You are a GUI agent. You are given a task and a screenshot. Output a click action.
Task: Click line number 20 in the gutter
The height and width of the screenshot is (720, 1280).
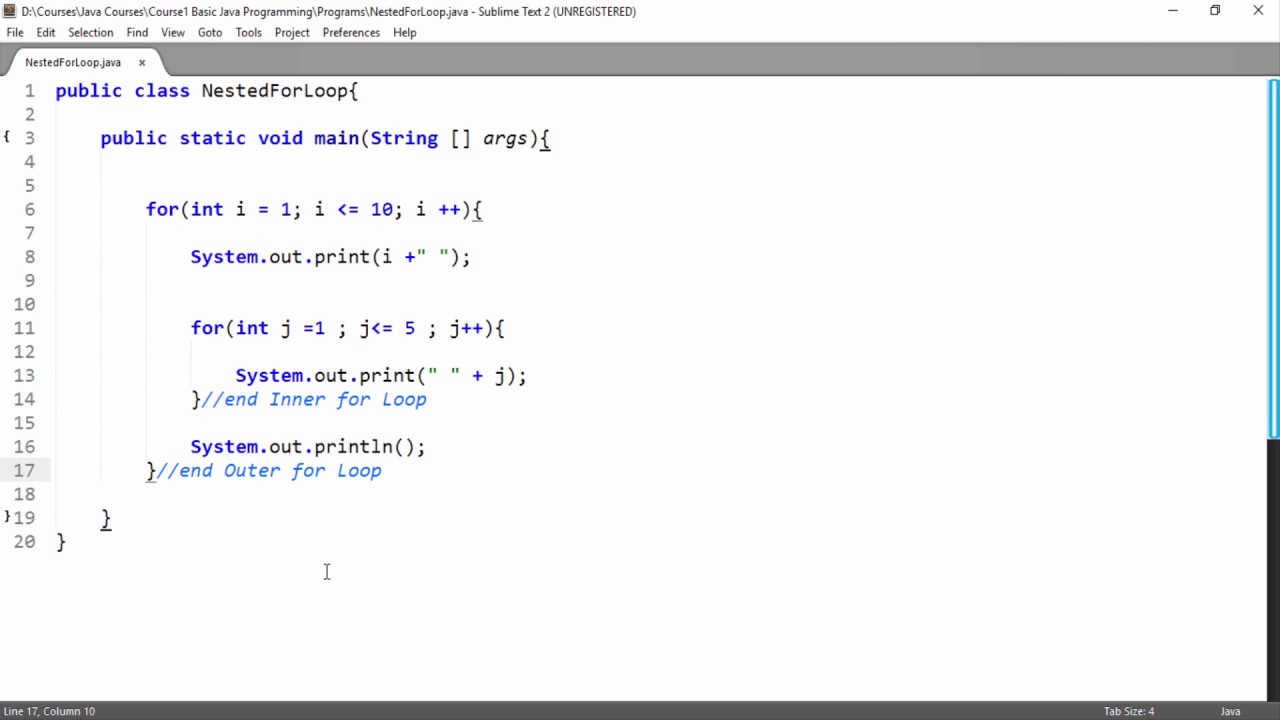(x=24, y=541)
